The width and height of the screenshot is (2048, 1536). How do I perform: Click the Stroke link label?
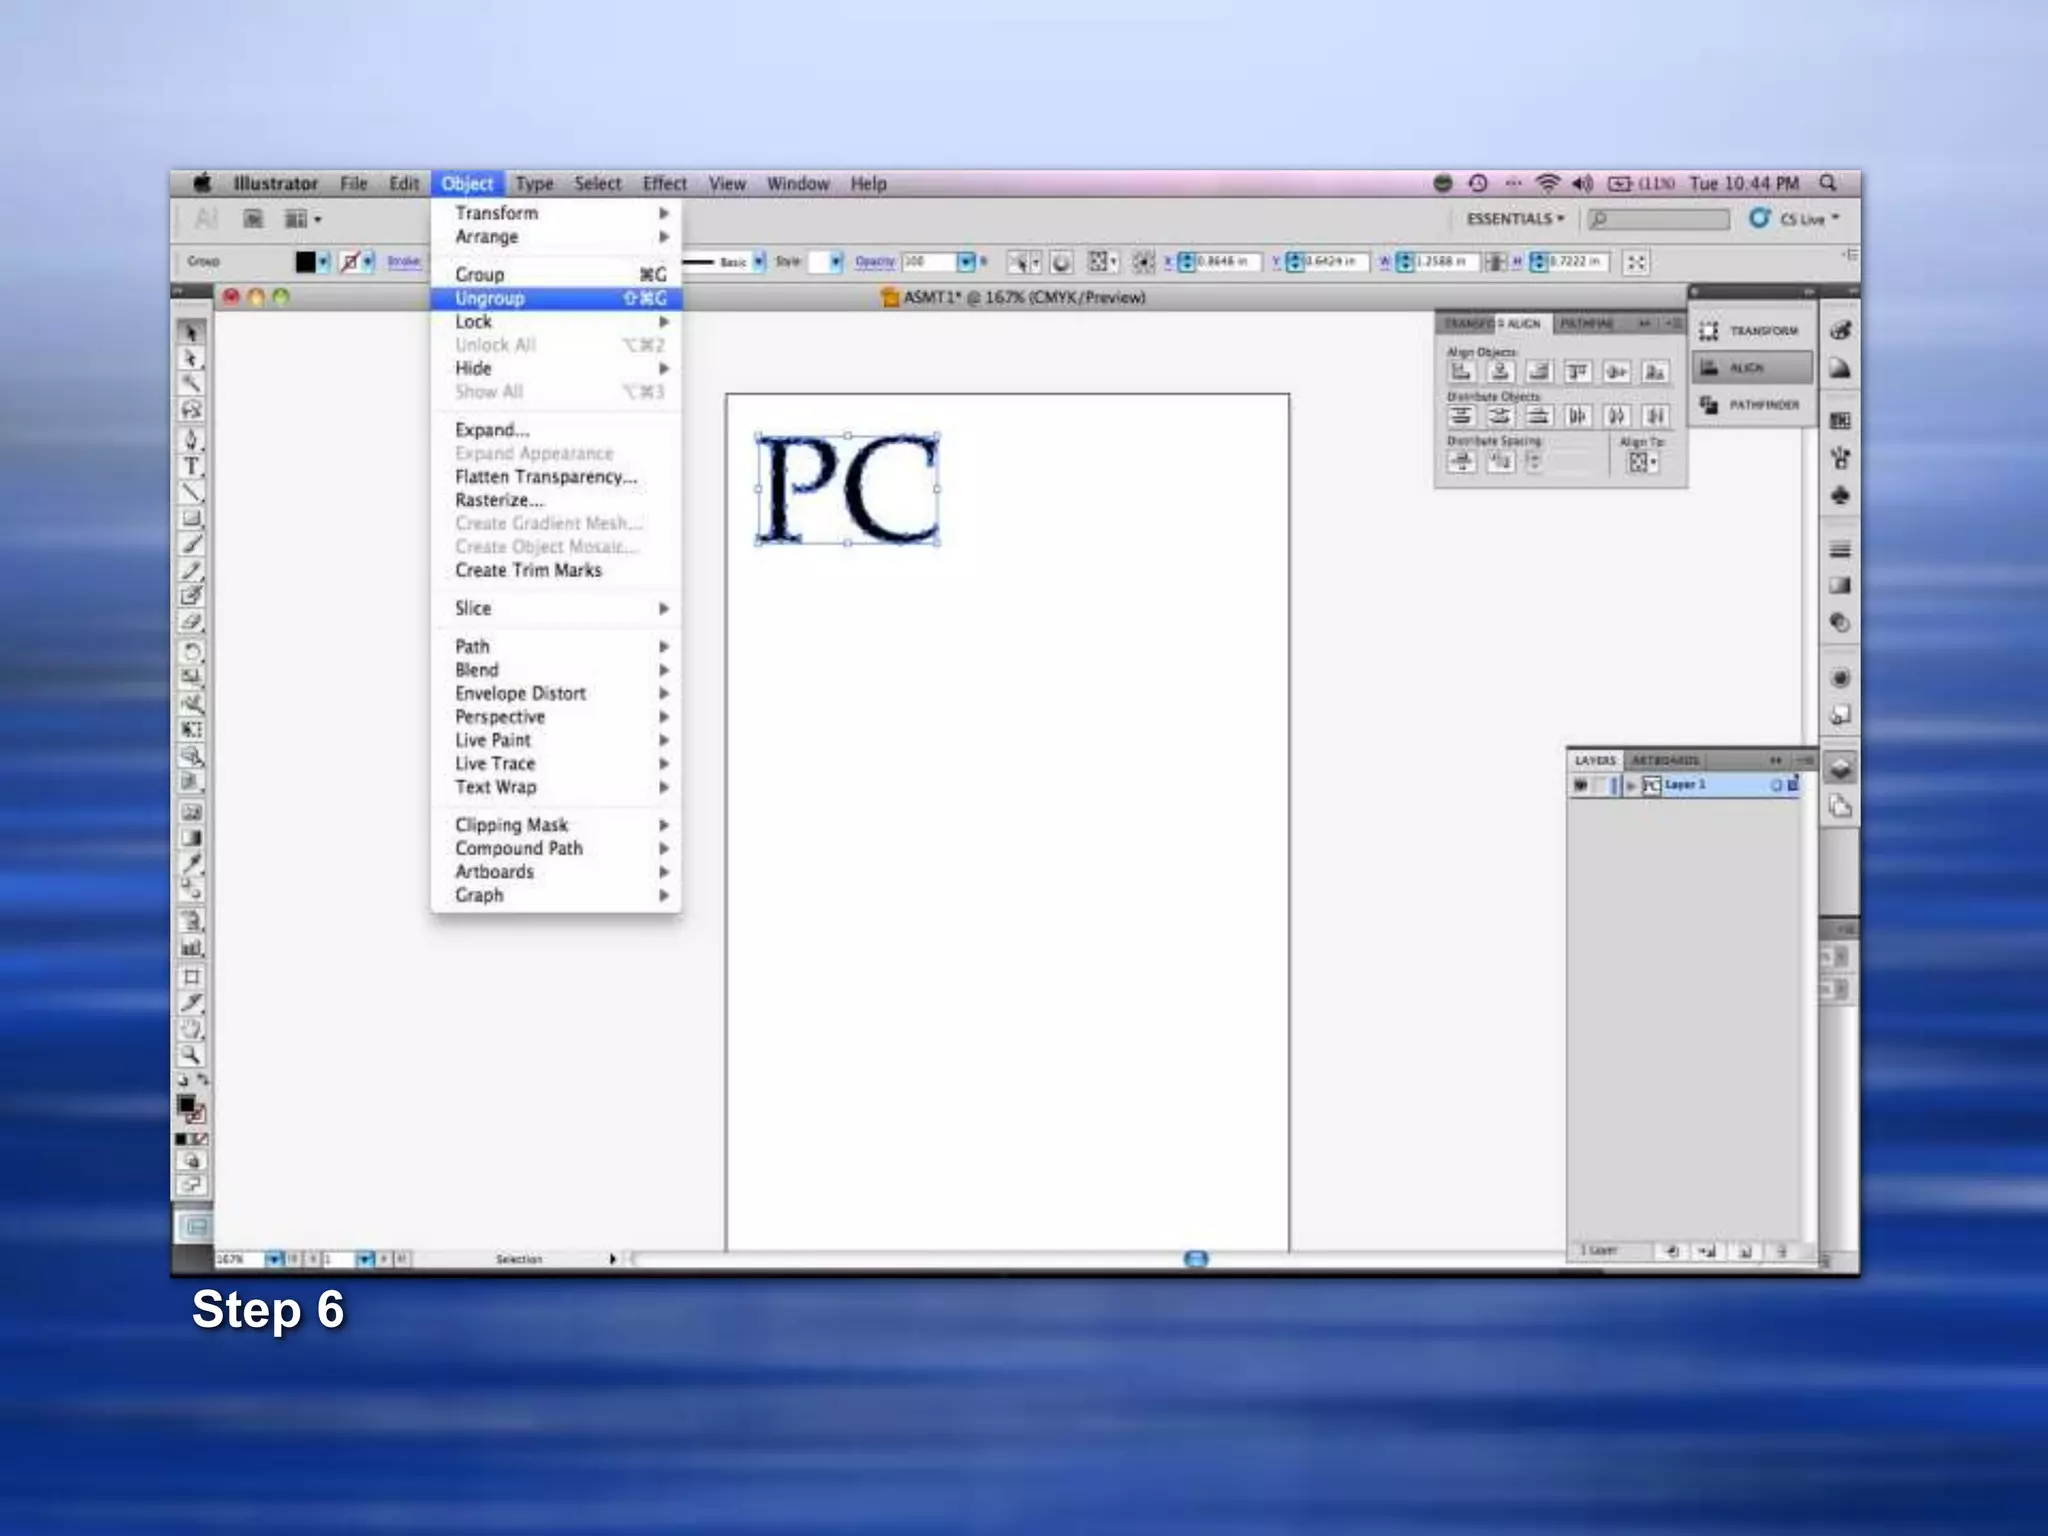[404, 262]
